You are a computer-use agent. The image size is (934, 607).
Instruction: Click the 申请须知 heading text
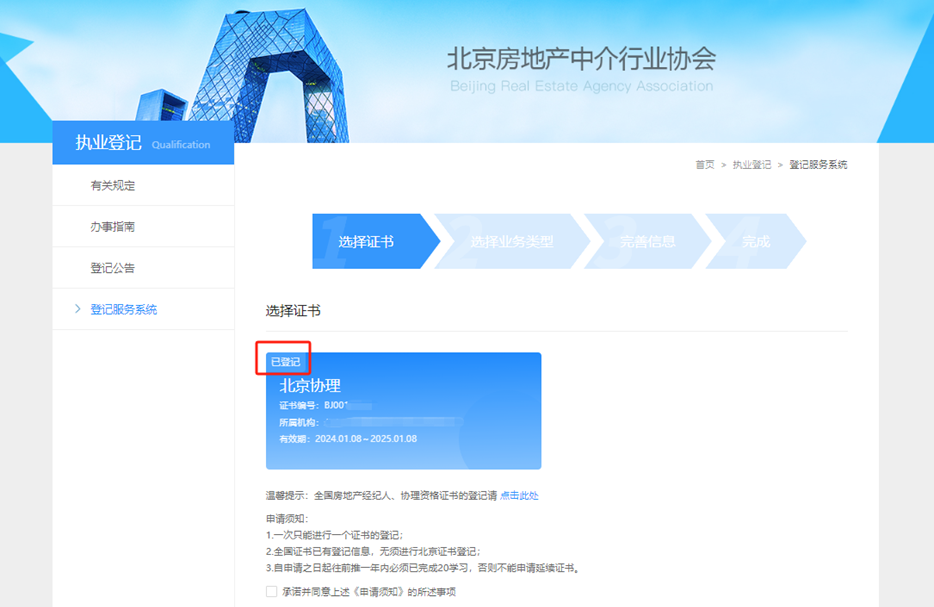287,518
